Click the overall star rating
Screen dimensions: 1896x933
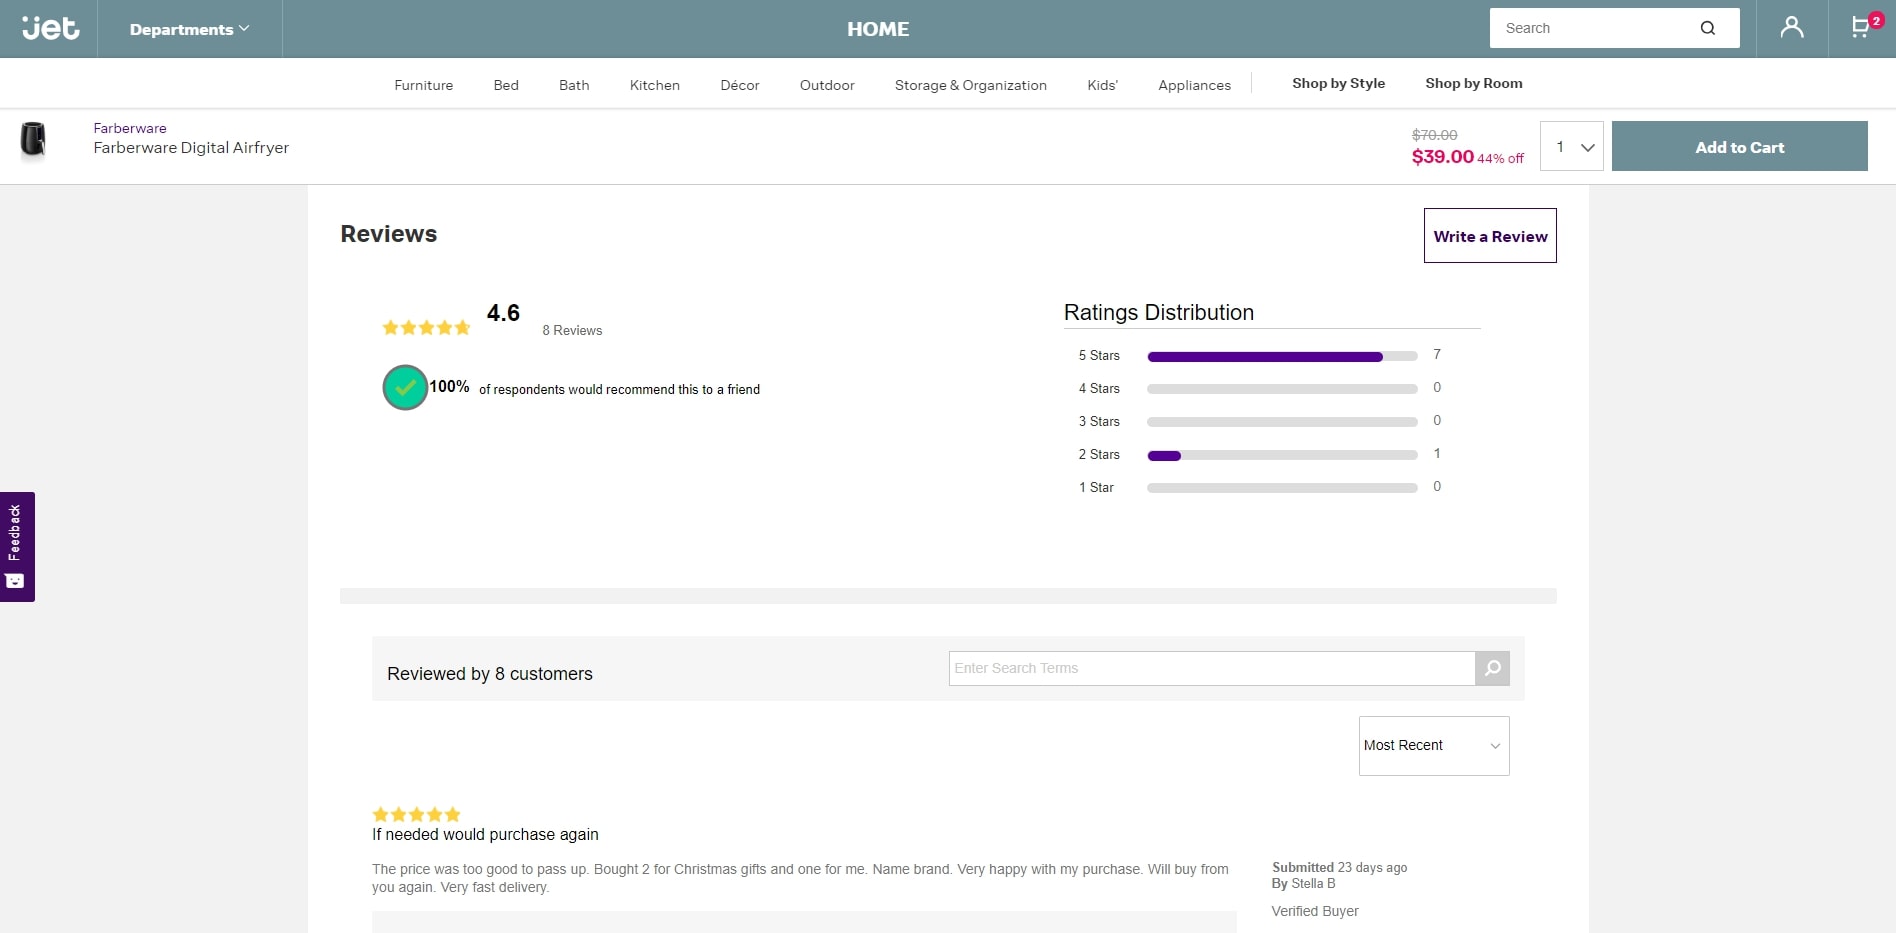click(x=426, y=328)
